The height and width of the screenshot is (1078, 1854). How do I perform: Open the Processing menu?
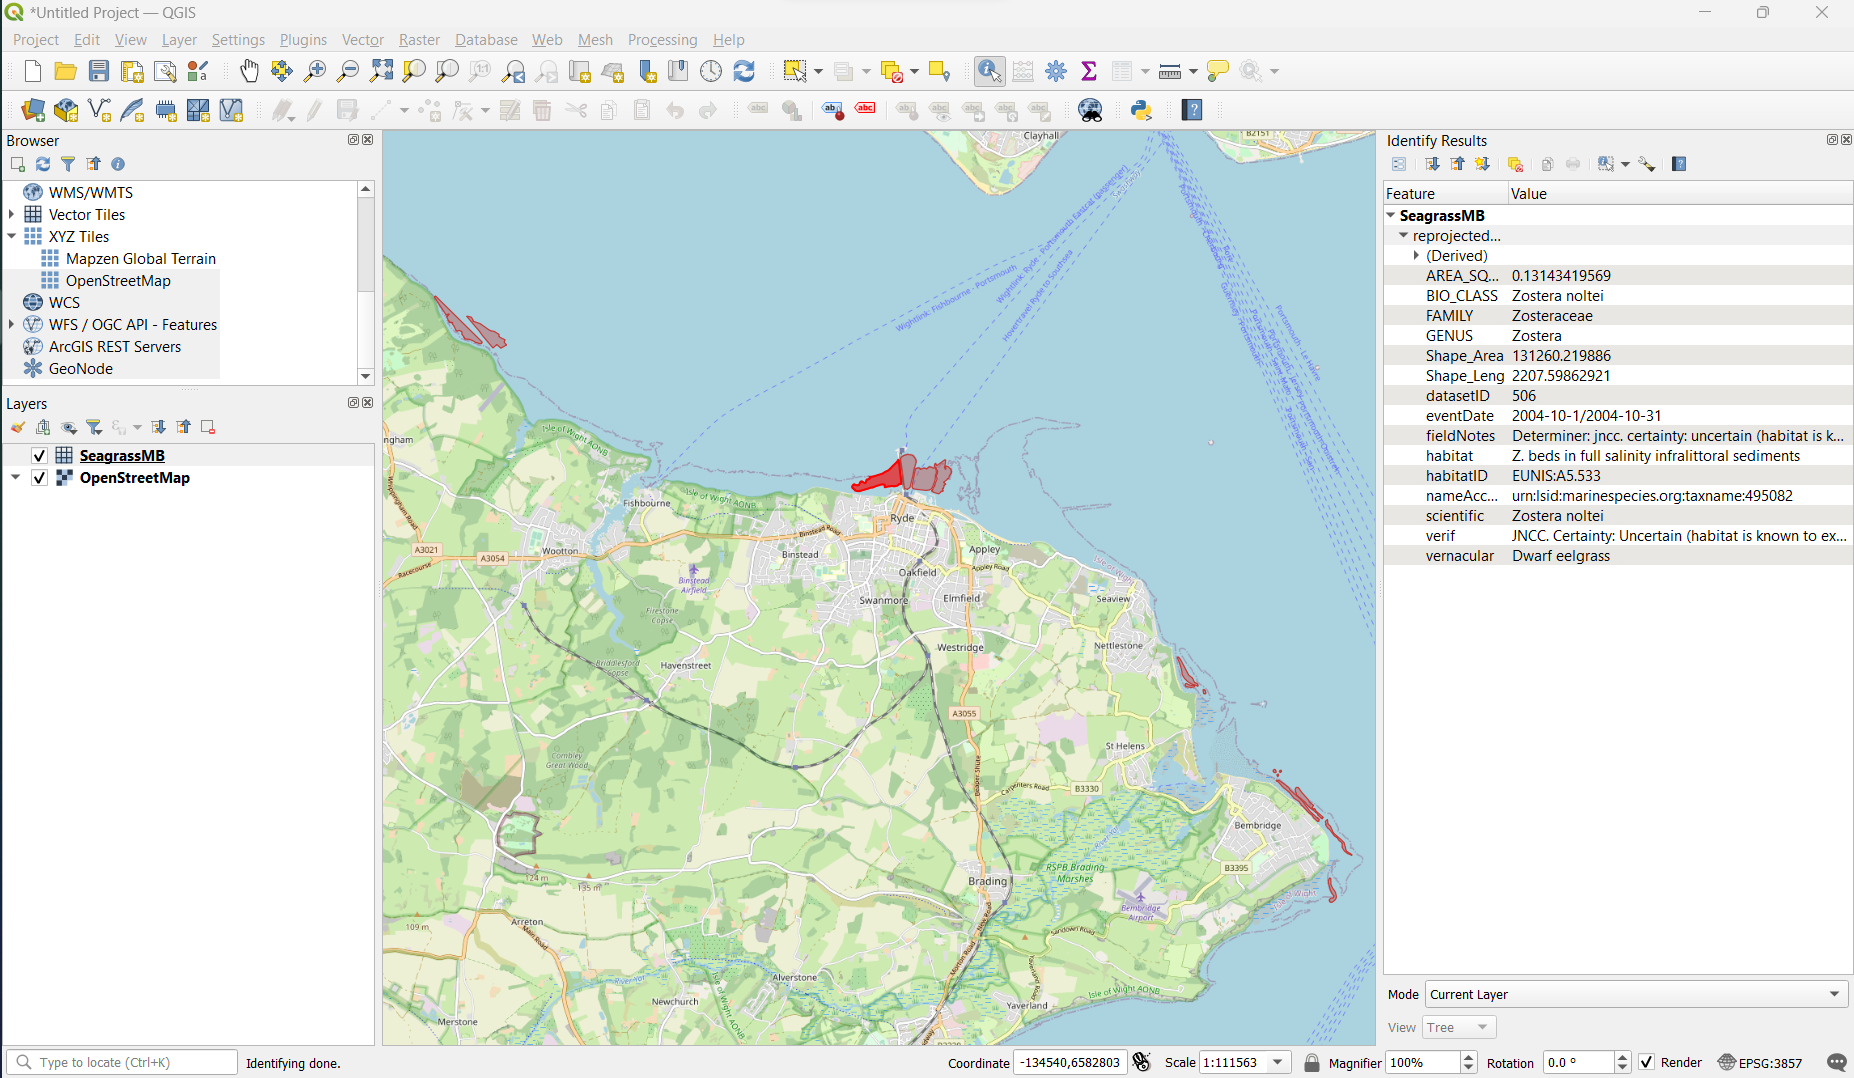(662, 40)
